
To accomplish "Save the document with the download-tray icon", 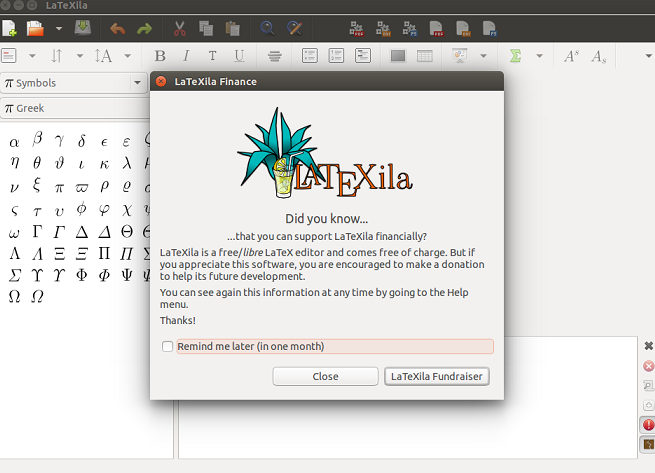I will pyautogui.click(x=83, y=28).
